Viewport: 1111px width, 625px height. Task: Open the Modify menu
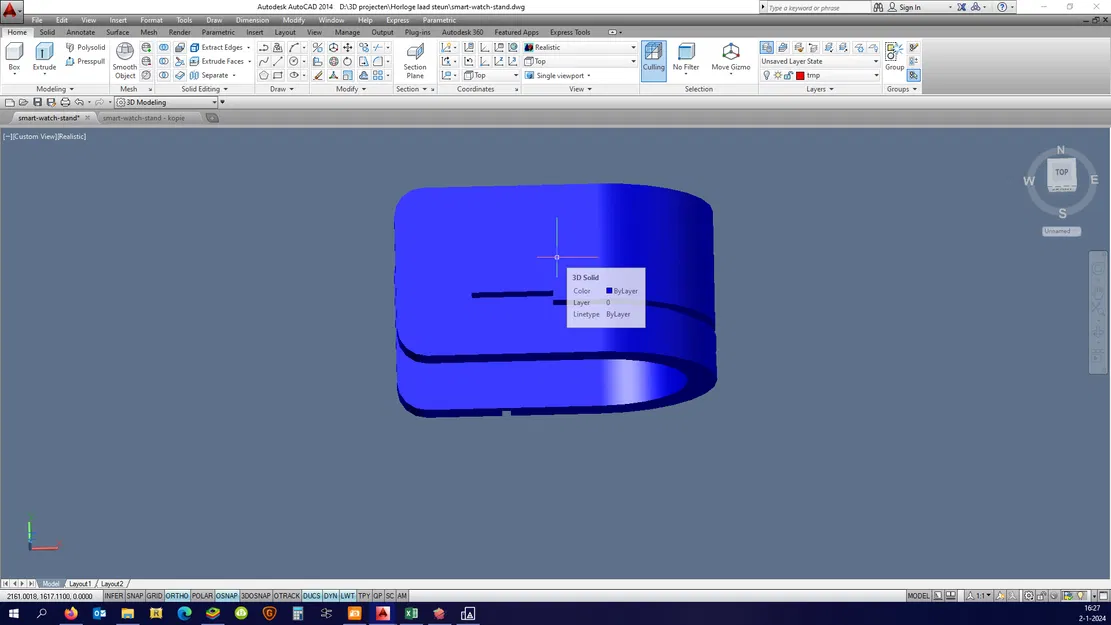(293, 20)
